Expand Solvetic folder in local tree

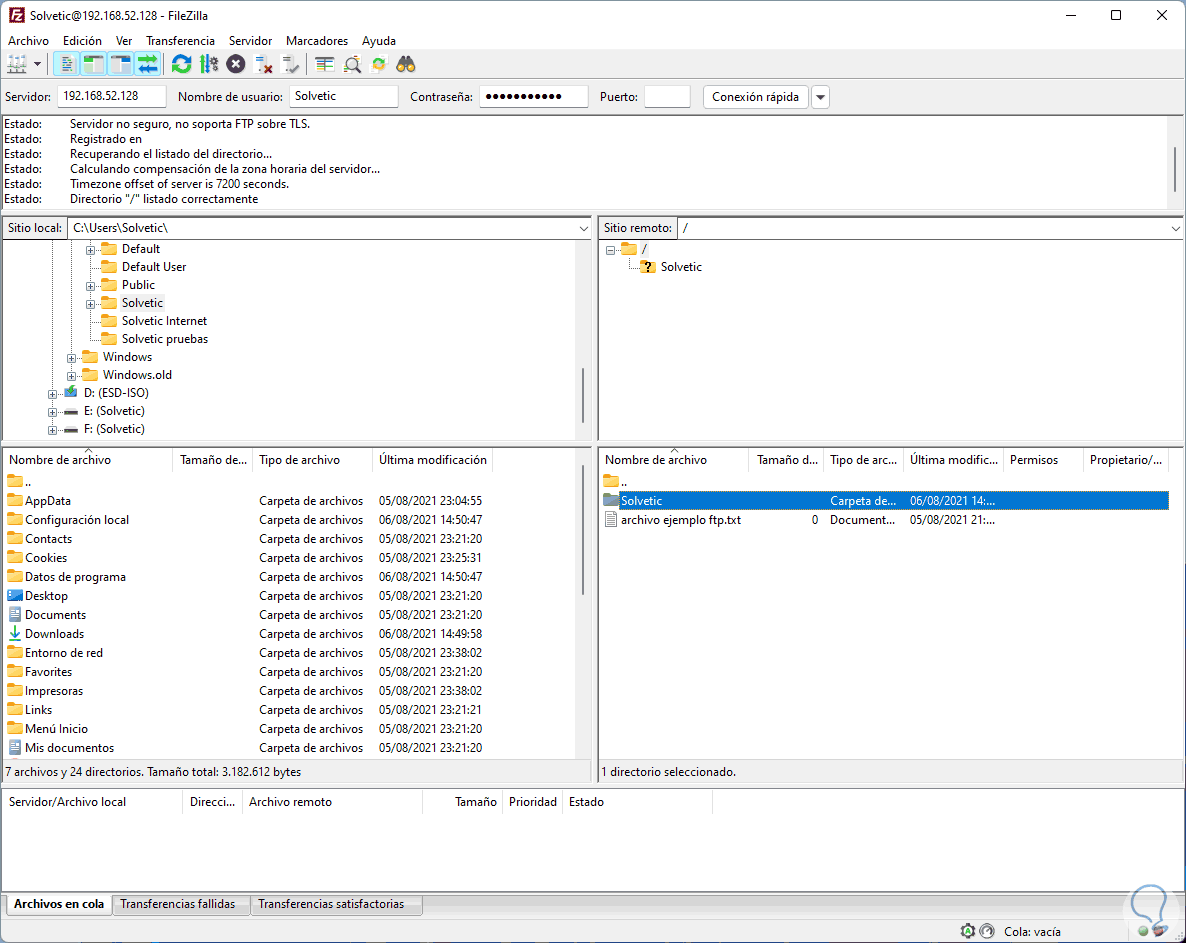(90, 304)
